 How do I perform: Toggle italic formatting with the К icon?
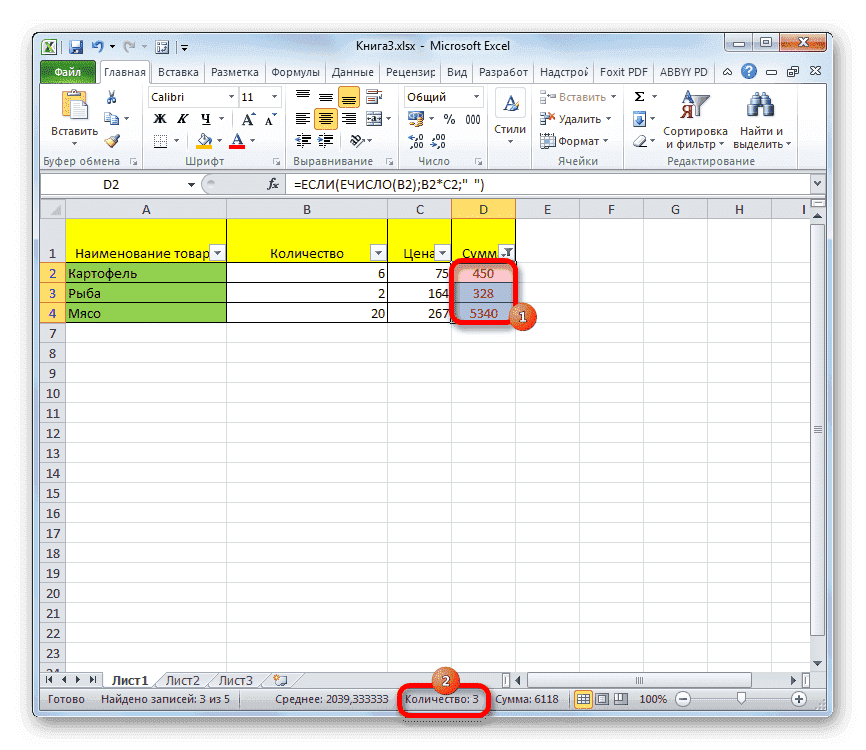coord(182,119)
